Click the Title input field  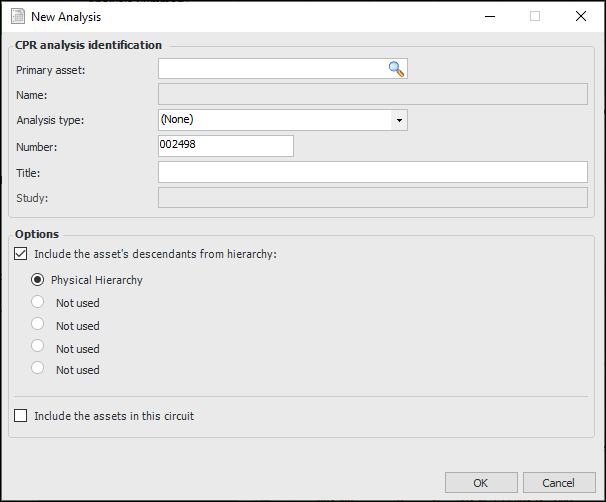tap(372, 172)
